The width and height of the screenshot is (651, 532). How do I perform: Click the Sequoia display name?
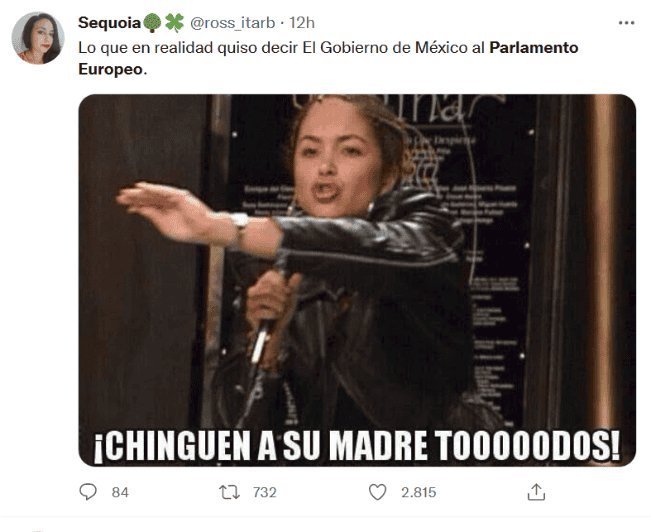(110, 23)
